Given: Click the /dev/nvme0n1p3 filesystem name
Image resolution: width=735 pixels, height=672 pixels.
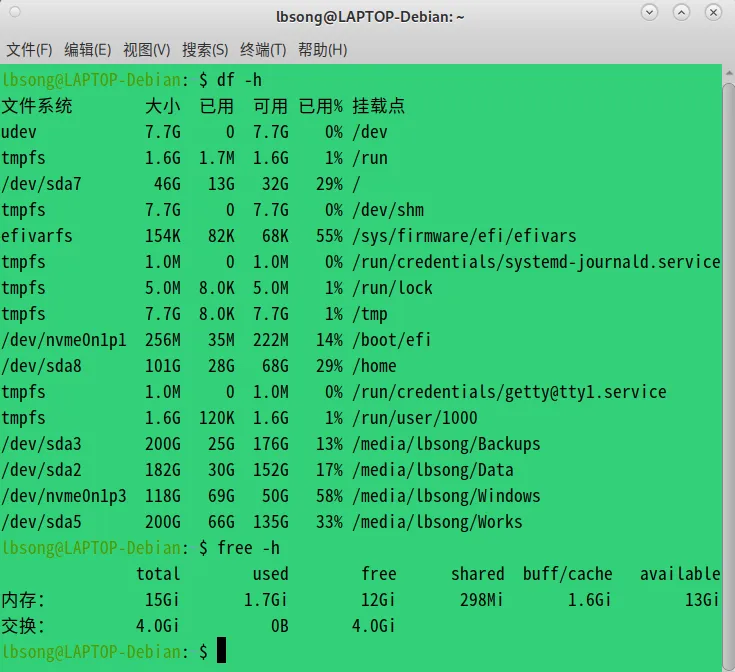Looking at the screenshot, I should [64, 496].
